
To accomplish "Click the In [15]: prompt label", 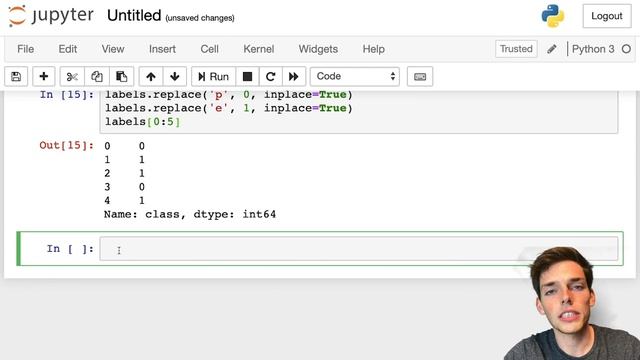I will pyautogui.click(x=67, y=95).
